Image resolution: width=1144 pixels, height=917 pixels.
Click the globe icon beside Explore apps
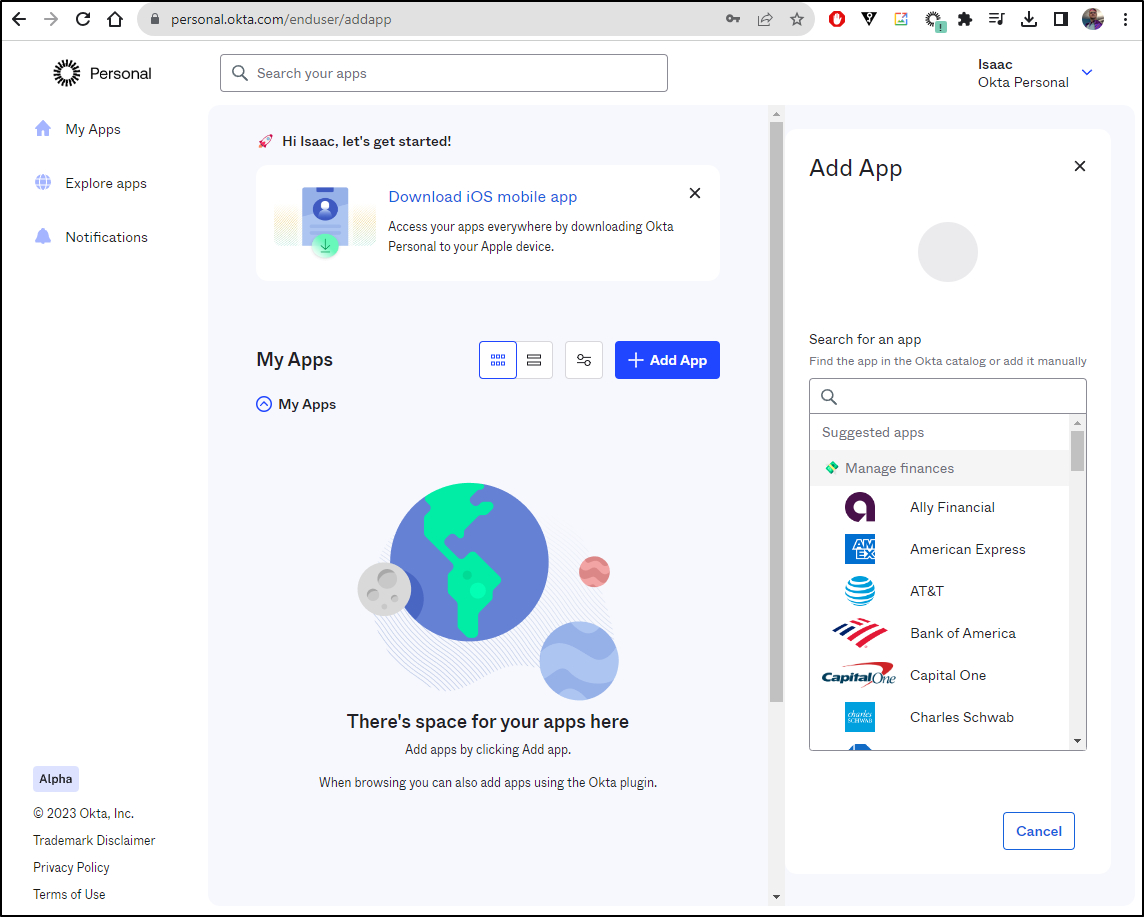pyautogui.click(x=43, y=182)
